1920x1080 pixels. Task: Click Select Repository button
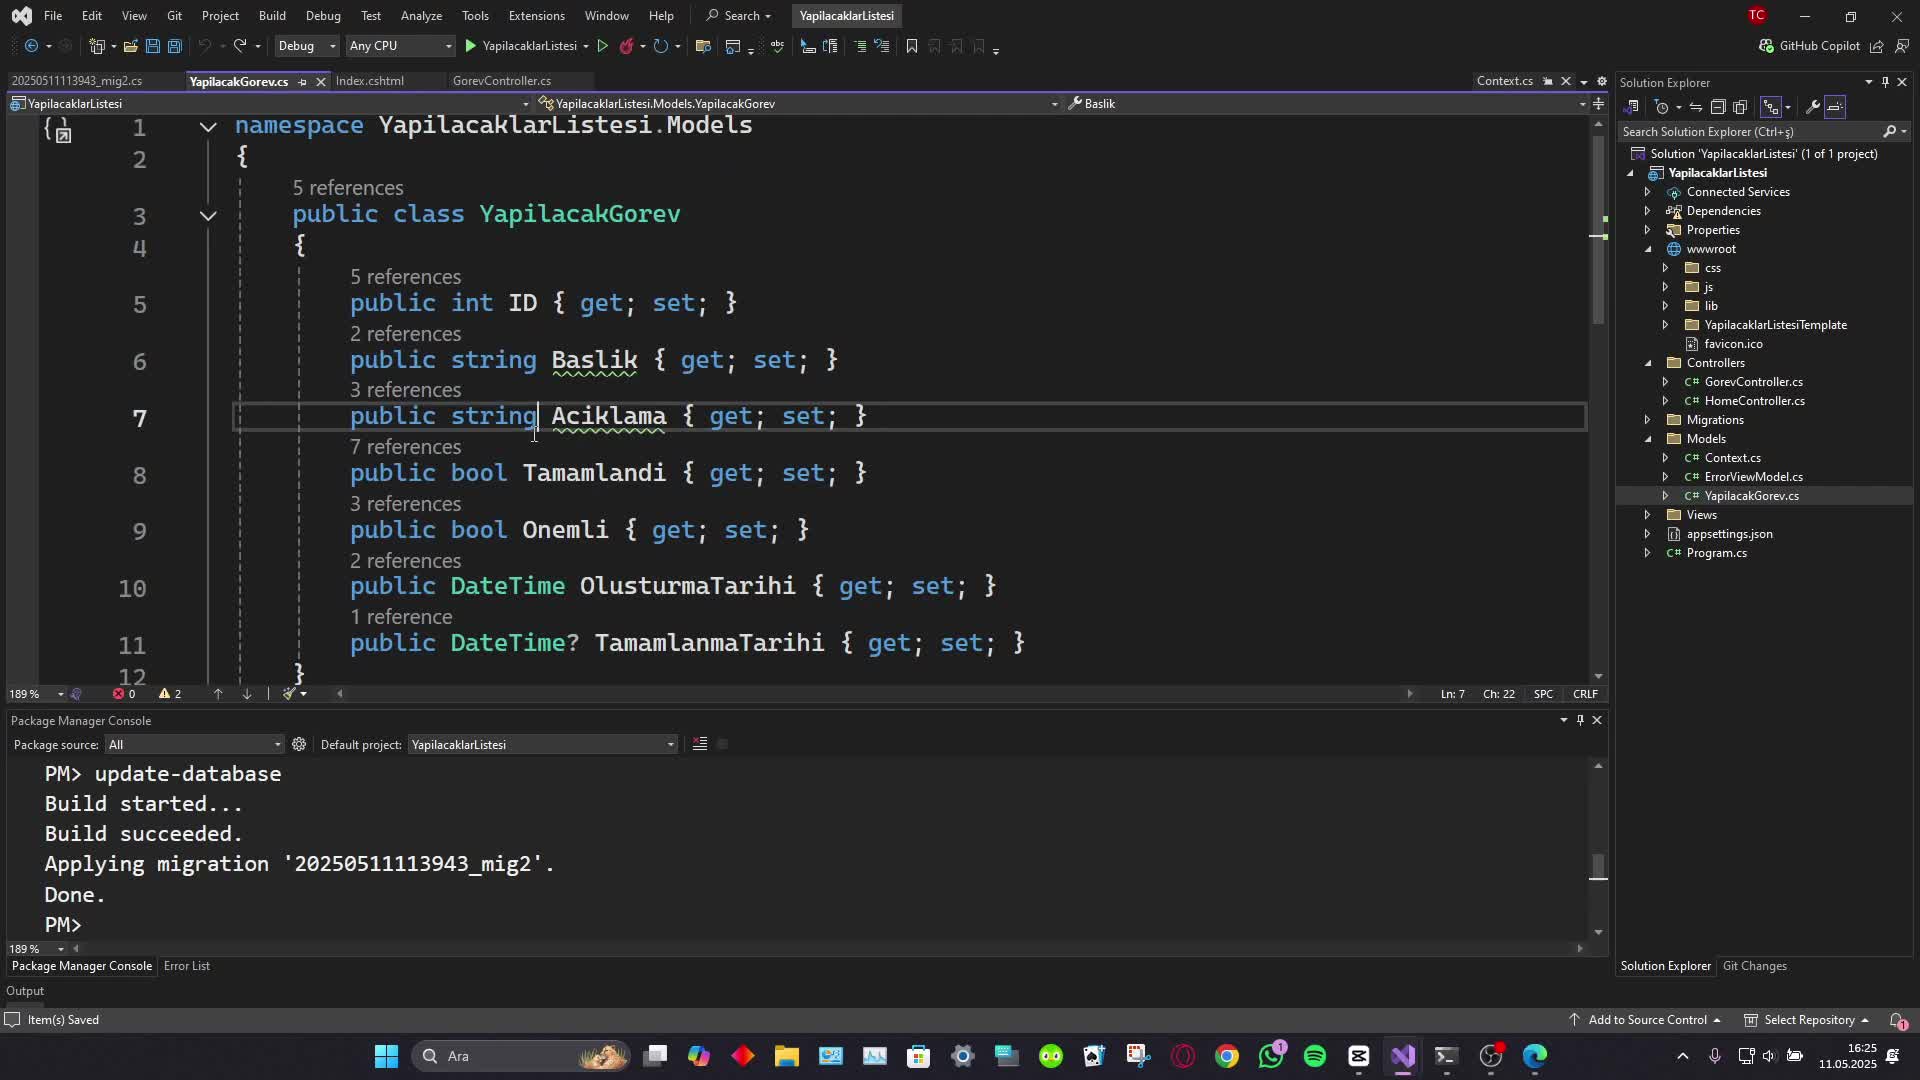[1807, 1020]
